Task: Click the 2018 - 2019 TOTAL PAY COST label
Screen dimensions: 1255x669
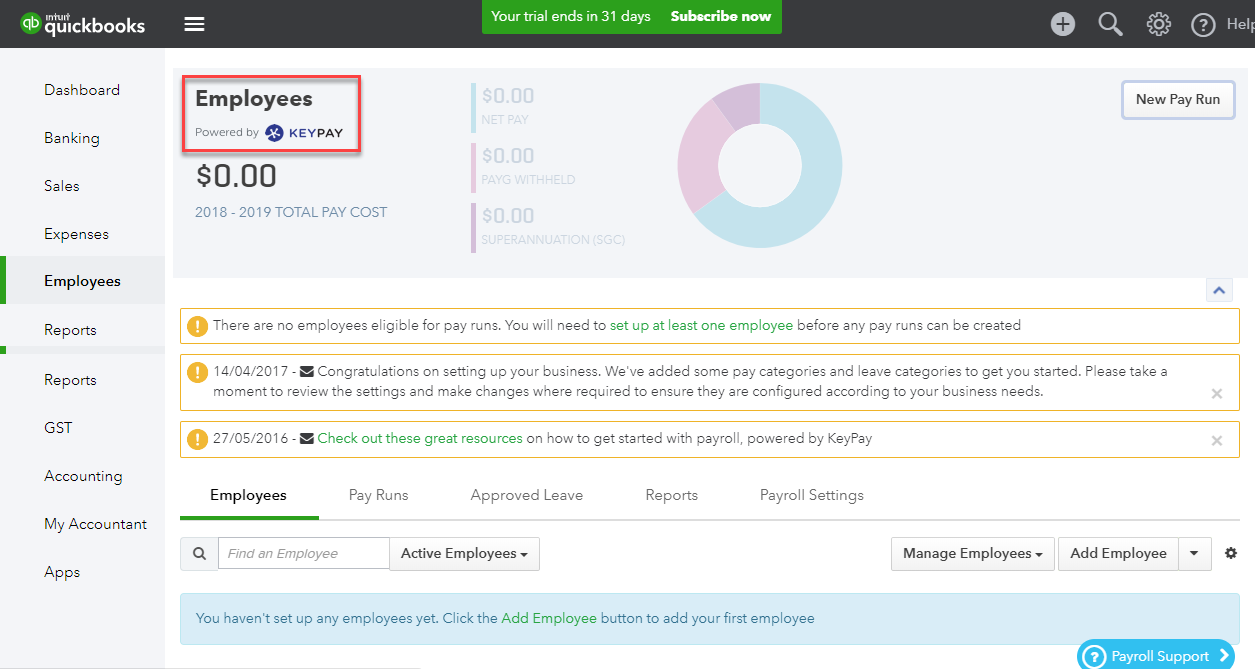Action: pos(291,212)
